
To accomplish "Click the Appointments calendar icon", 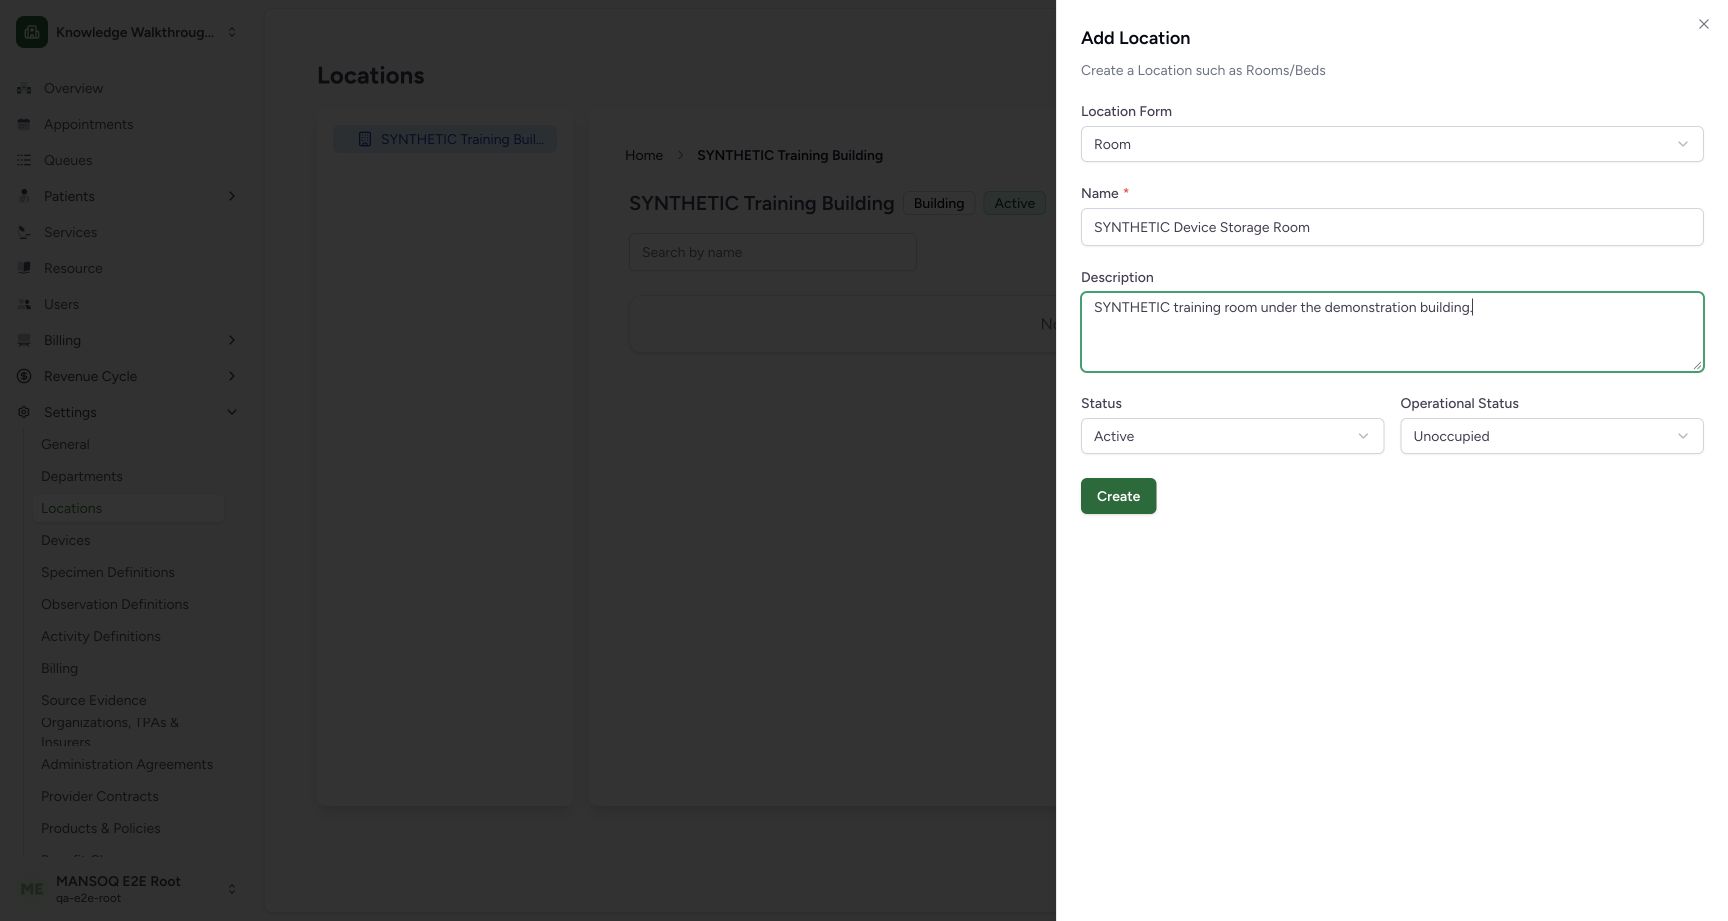I will [x=24, y=124].
